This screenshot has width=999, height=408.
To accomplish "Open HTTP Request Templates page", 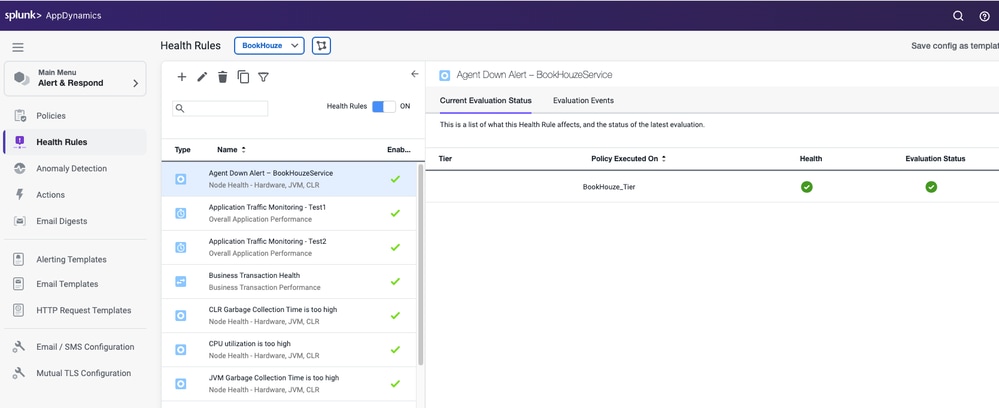I will 75,310.
